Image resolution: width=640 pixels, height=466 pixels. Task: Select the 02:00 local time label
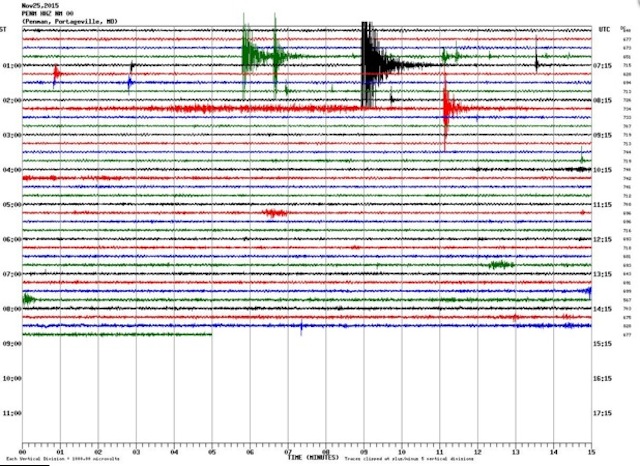pos(12,100)
